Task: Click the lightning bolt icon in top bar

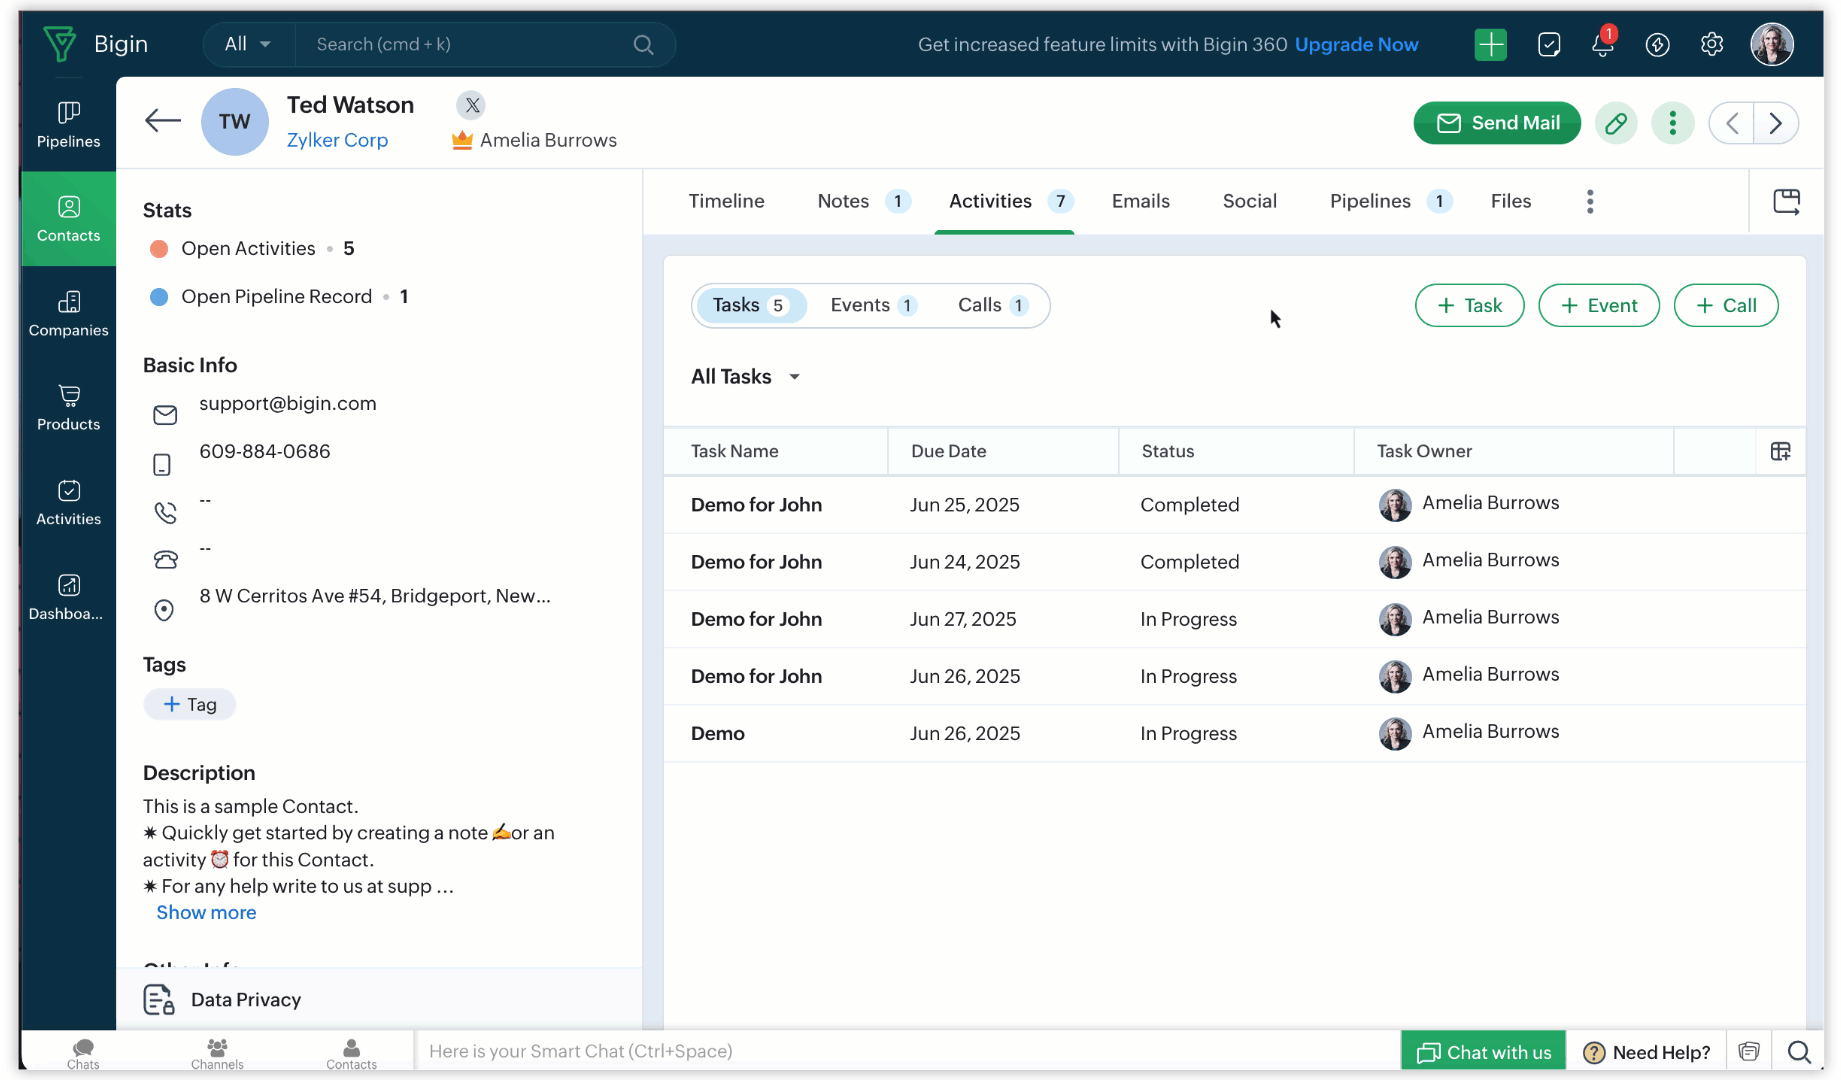Action: point(1657,44)
